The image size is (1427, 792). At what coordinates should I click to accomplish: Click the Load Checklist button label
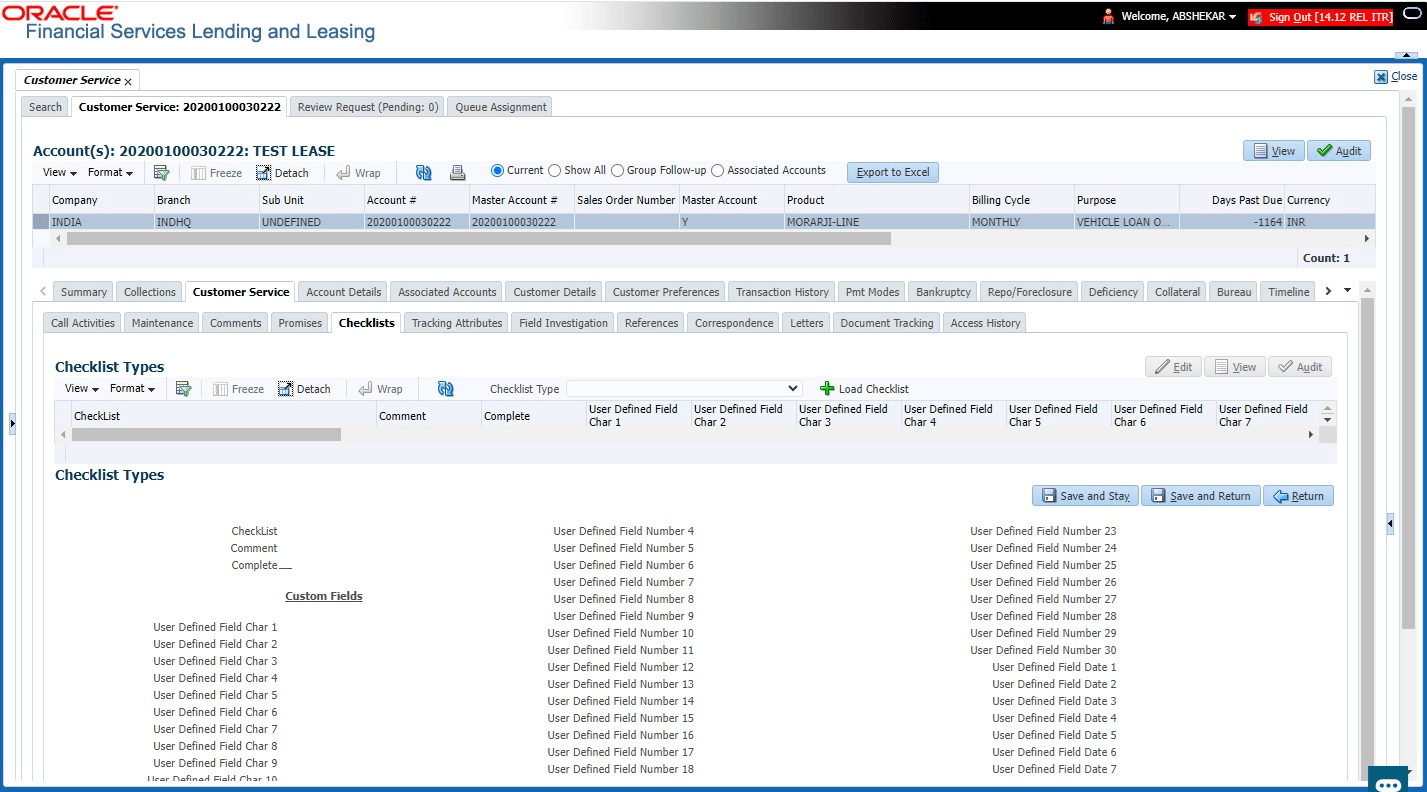[874, 389]
